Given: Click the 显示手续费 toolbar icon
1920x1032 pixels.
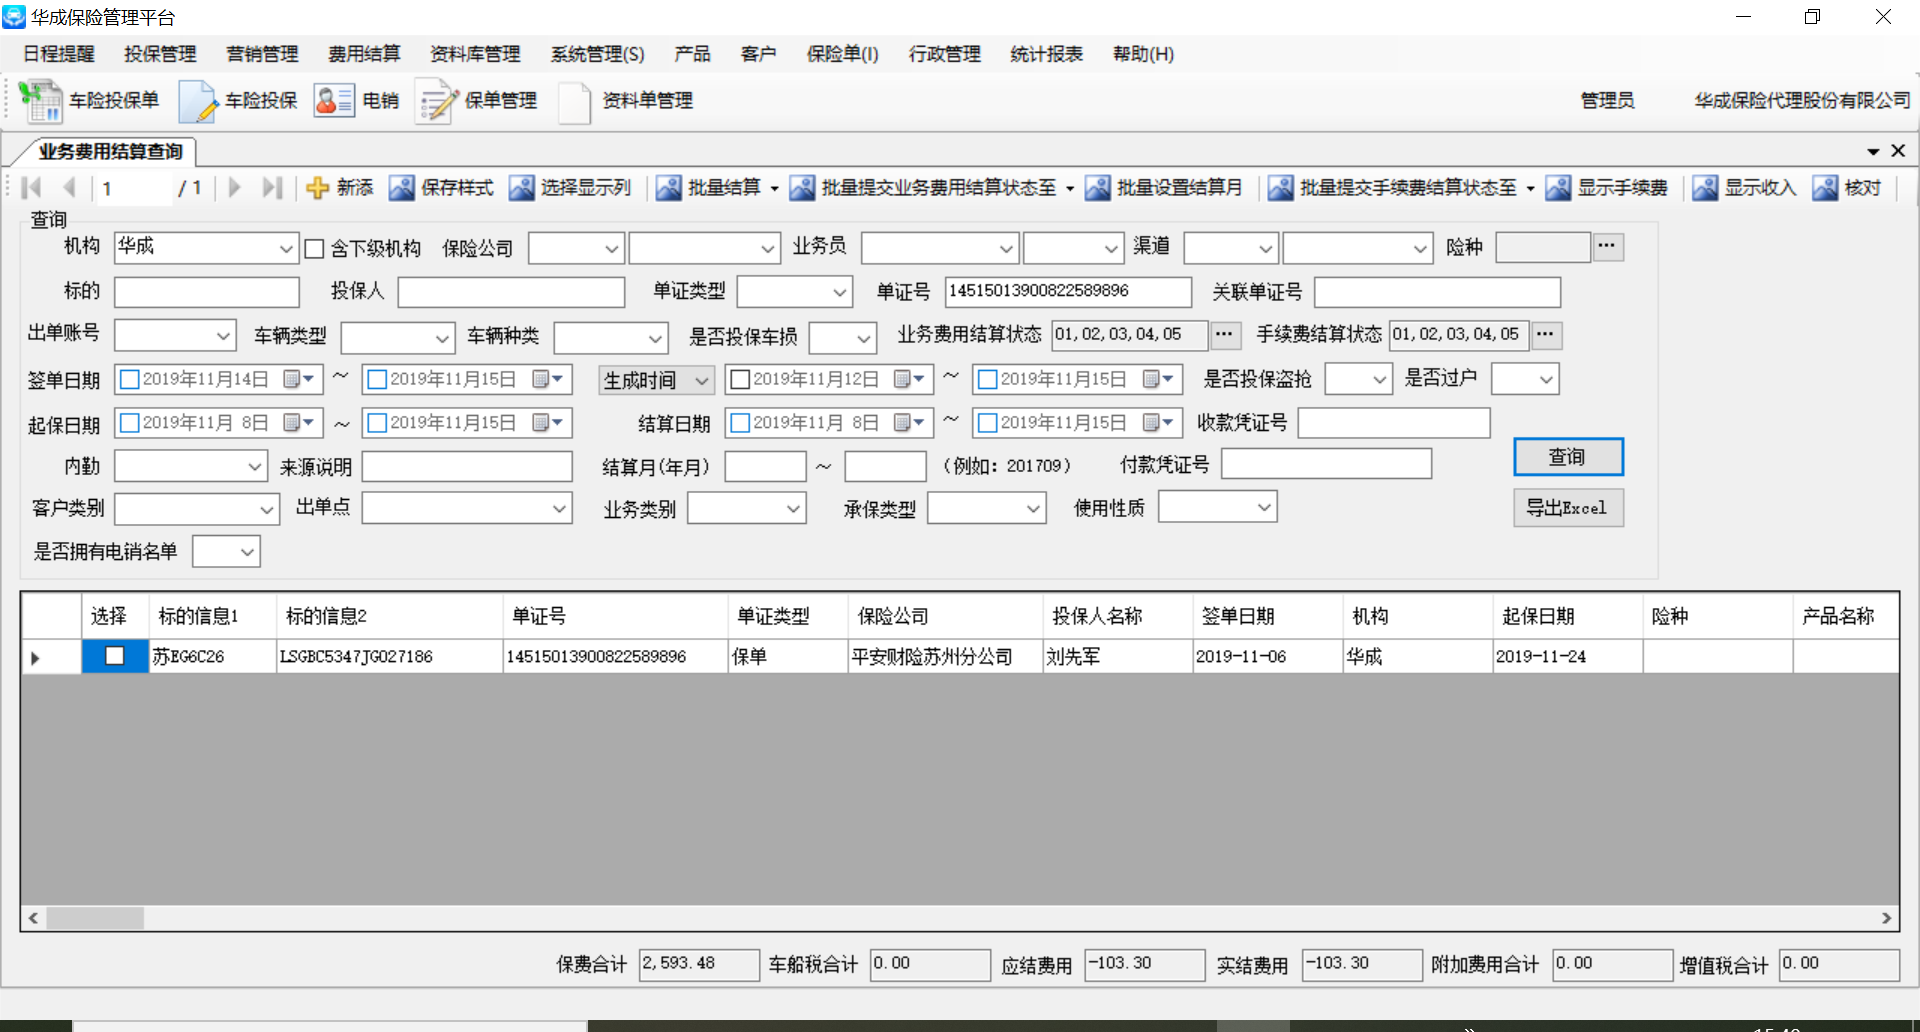Looking at the screenshot, I should point(1558,188).
